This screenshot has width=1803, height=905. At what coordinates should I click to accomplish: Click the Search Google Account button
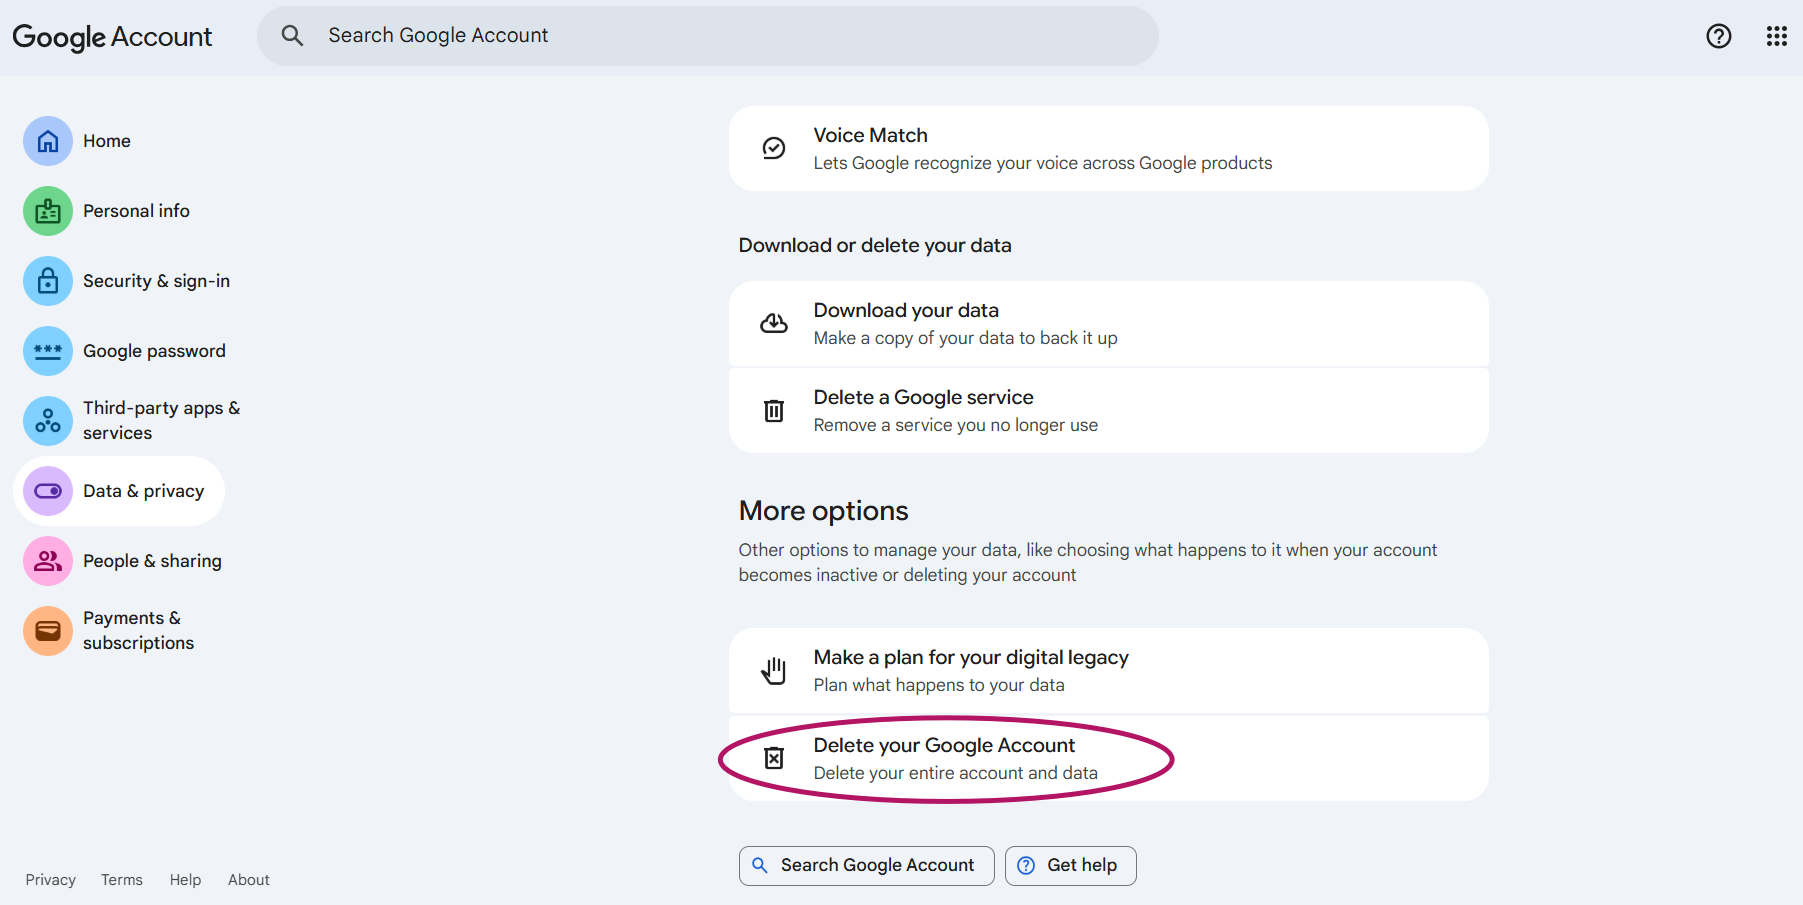pos(866,865)
